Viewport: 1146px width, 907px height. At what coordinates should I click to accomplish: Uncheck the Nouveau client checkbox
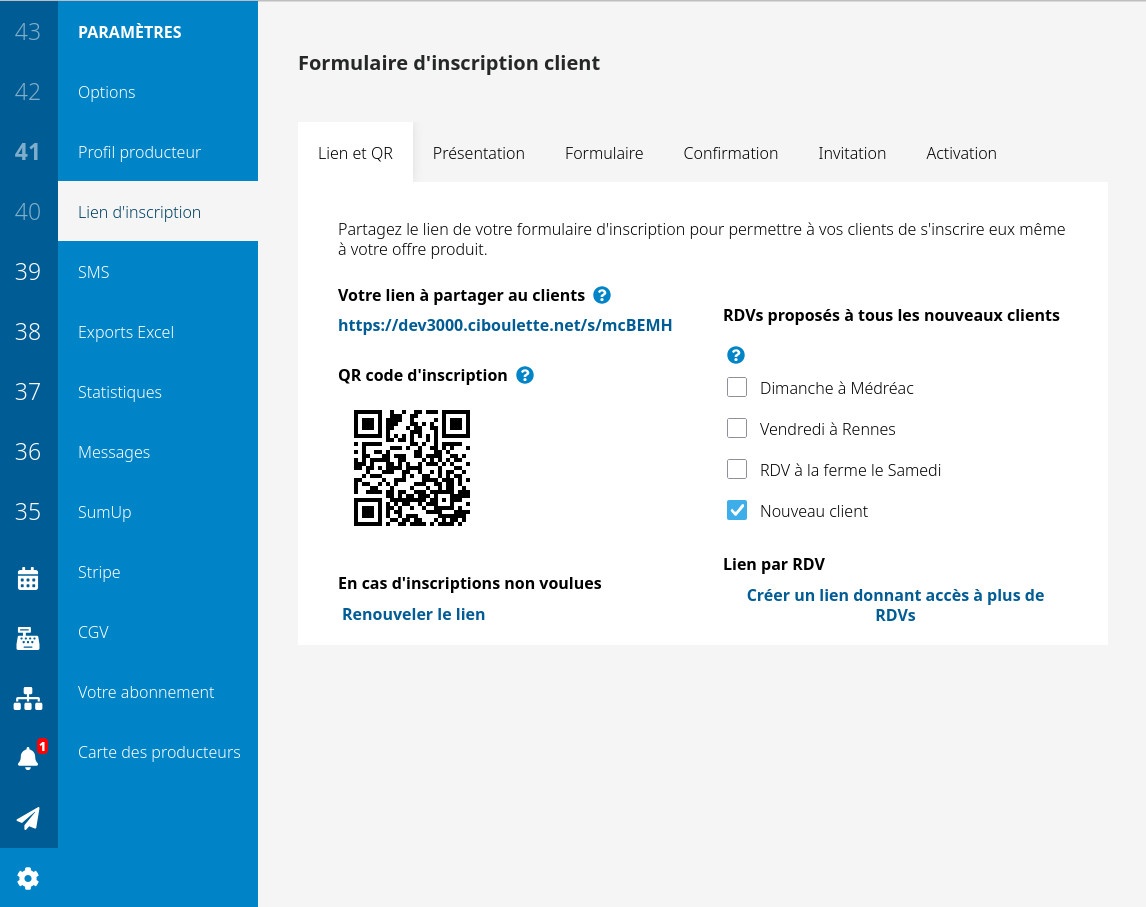click(737, 511)
